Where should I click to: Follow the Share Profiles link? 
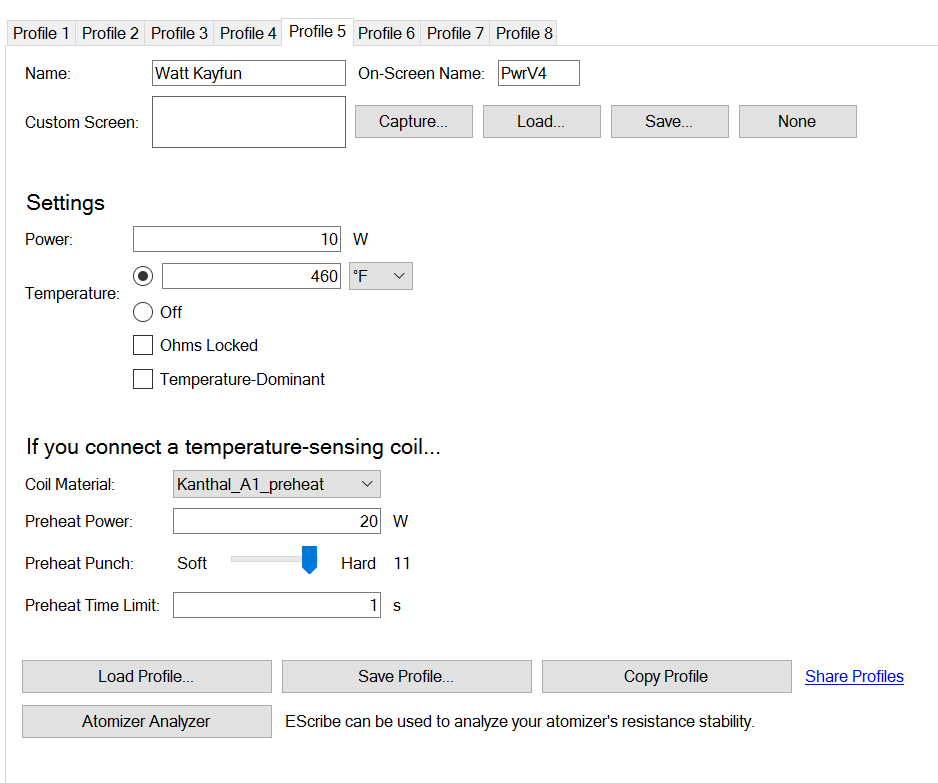coord(854,677)
